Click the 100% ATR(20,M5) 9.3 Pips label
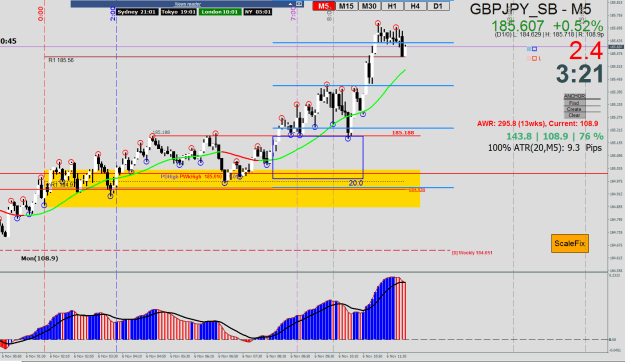Image resolution: width=625 pixels, height=362 pixels. 545,148
